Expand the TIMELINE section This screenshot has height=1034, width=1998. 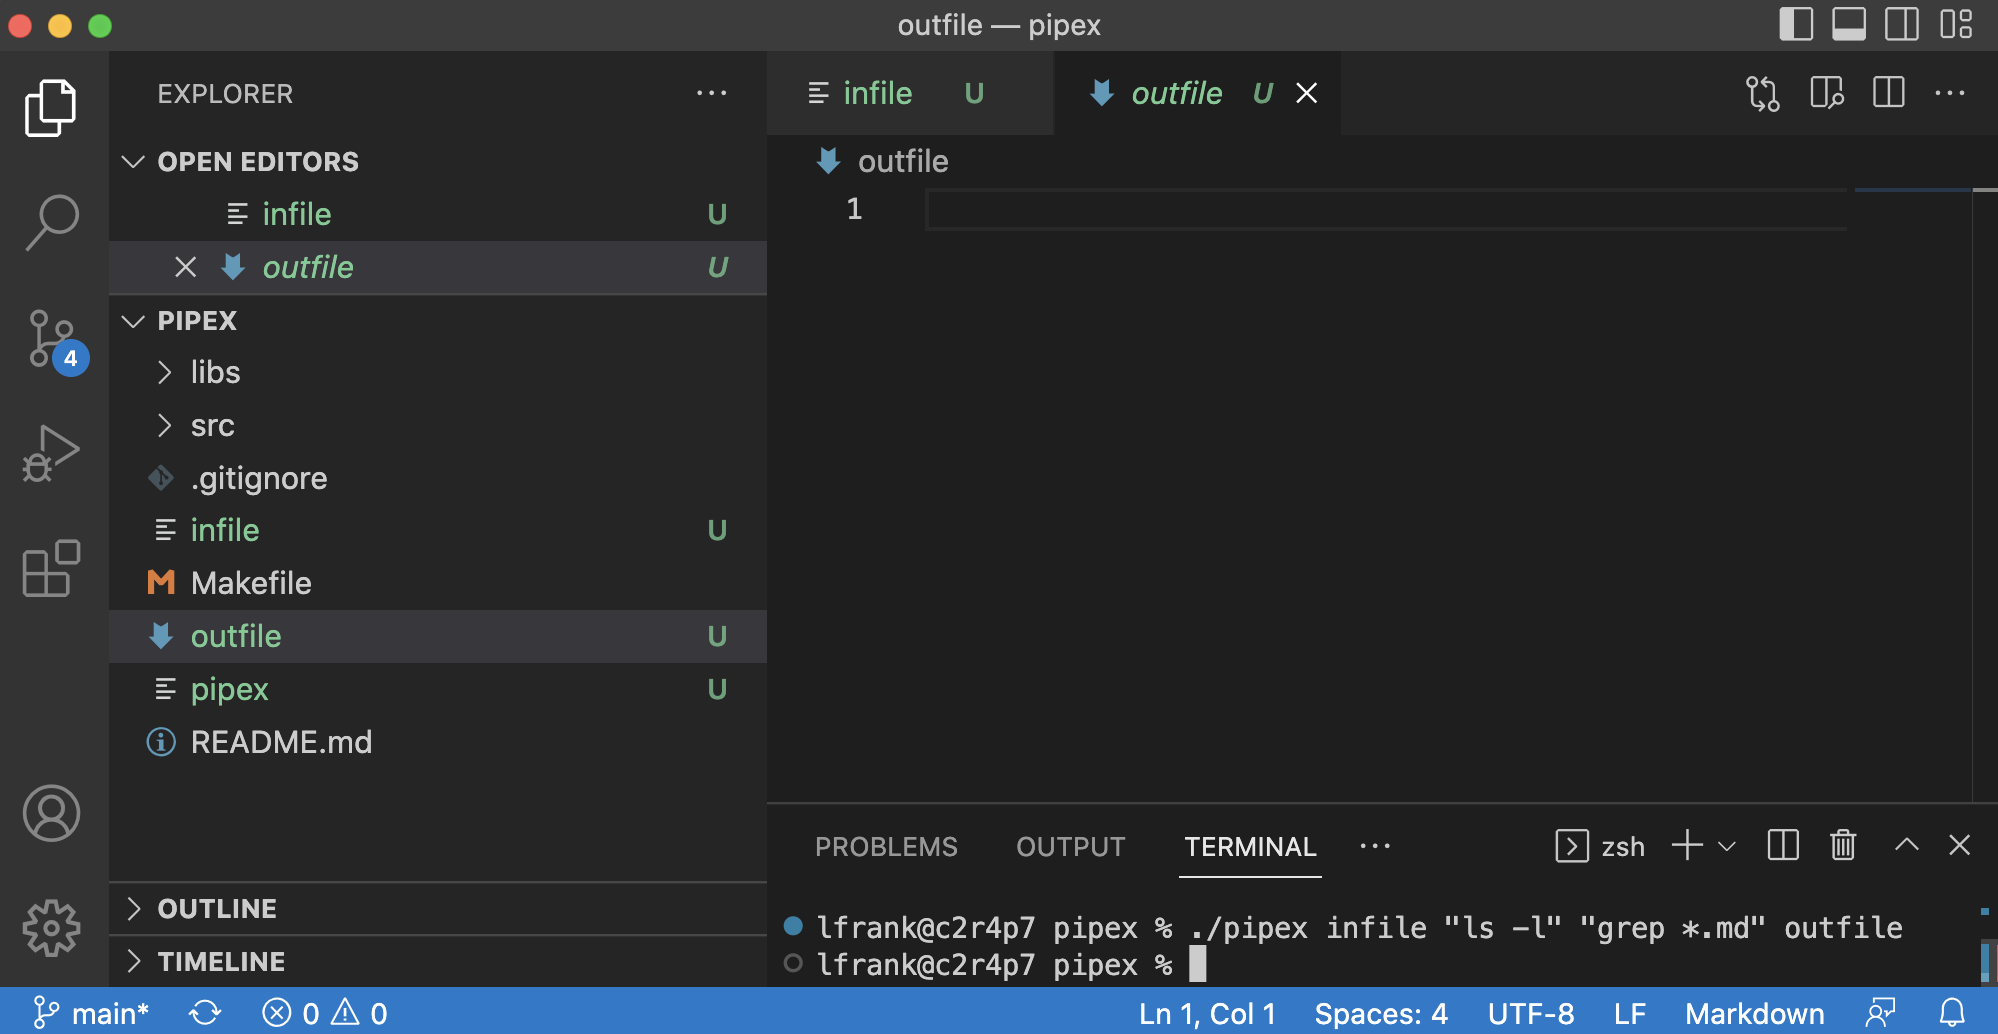pyautogui.click(x=438, y=961)
